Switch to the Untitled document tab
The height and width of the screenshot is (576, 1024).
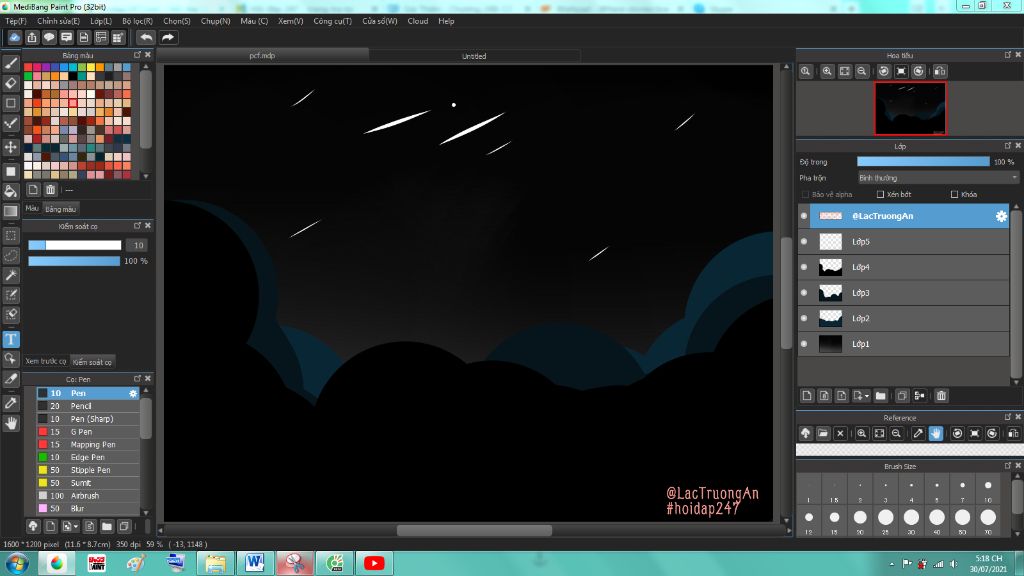click(x=474, y=56)
